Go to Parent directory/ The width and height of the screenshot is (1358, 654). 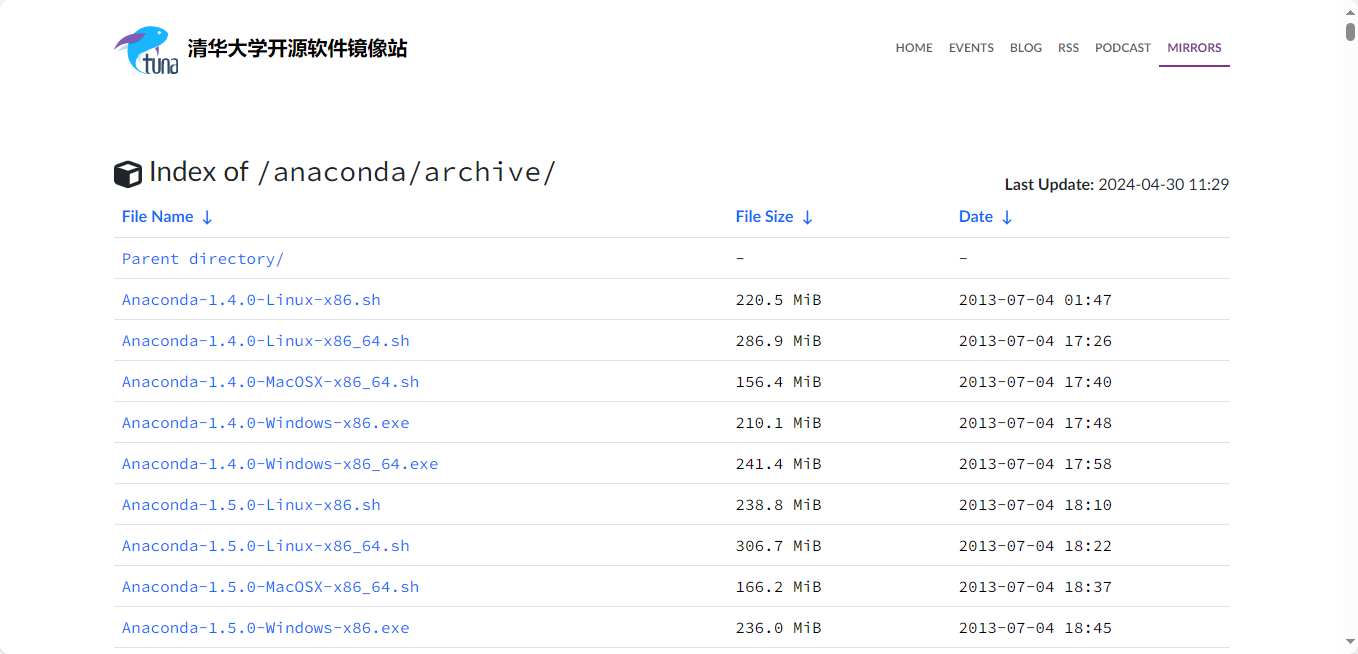tap(203, 259)
